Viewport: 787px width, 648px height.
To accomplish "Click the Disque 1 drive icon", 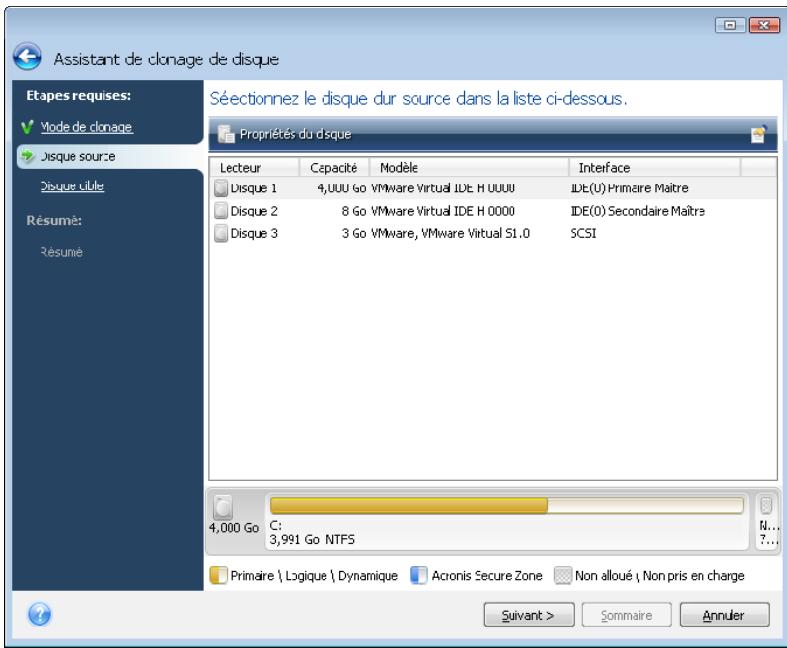I will coord(221,188).
